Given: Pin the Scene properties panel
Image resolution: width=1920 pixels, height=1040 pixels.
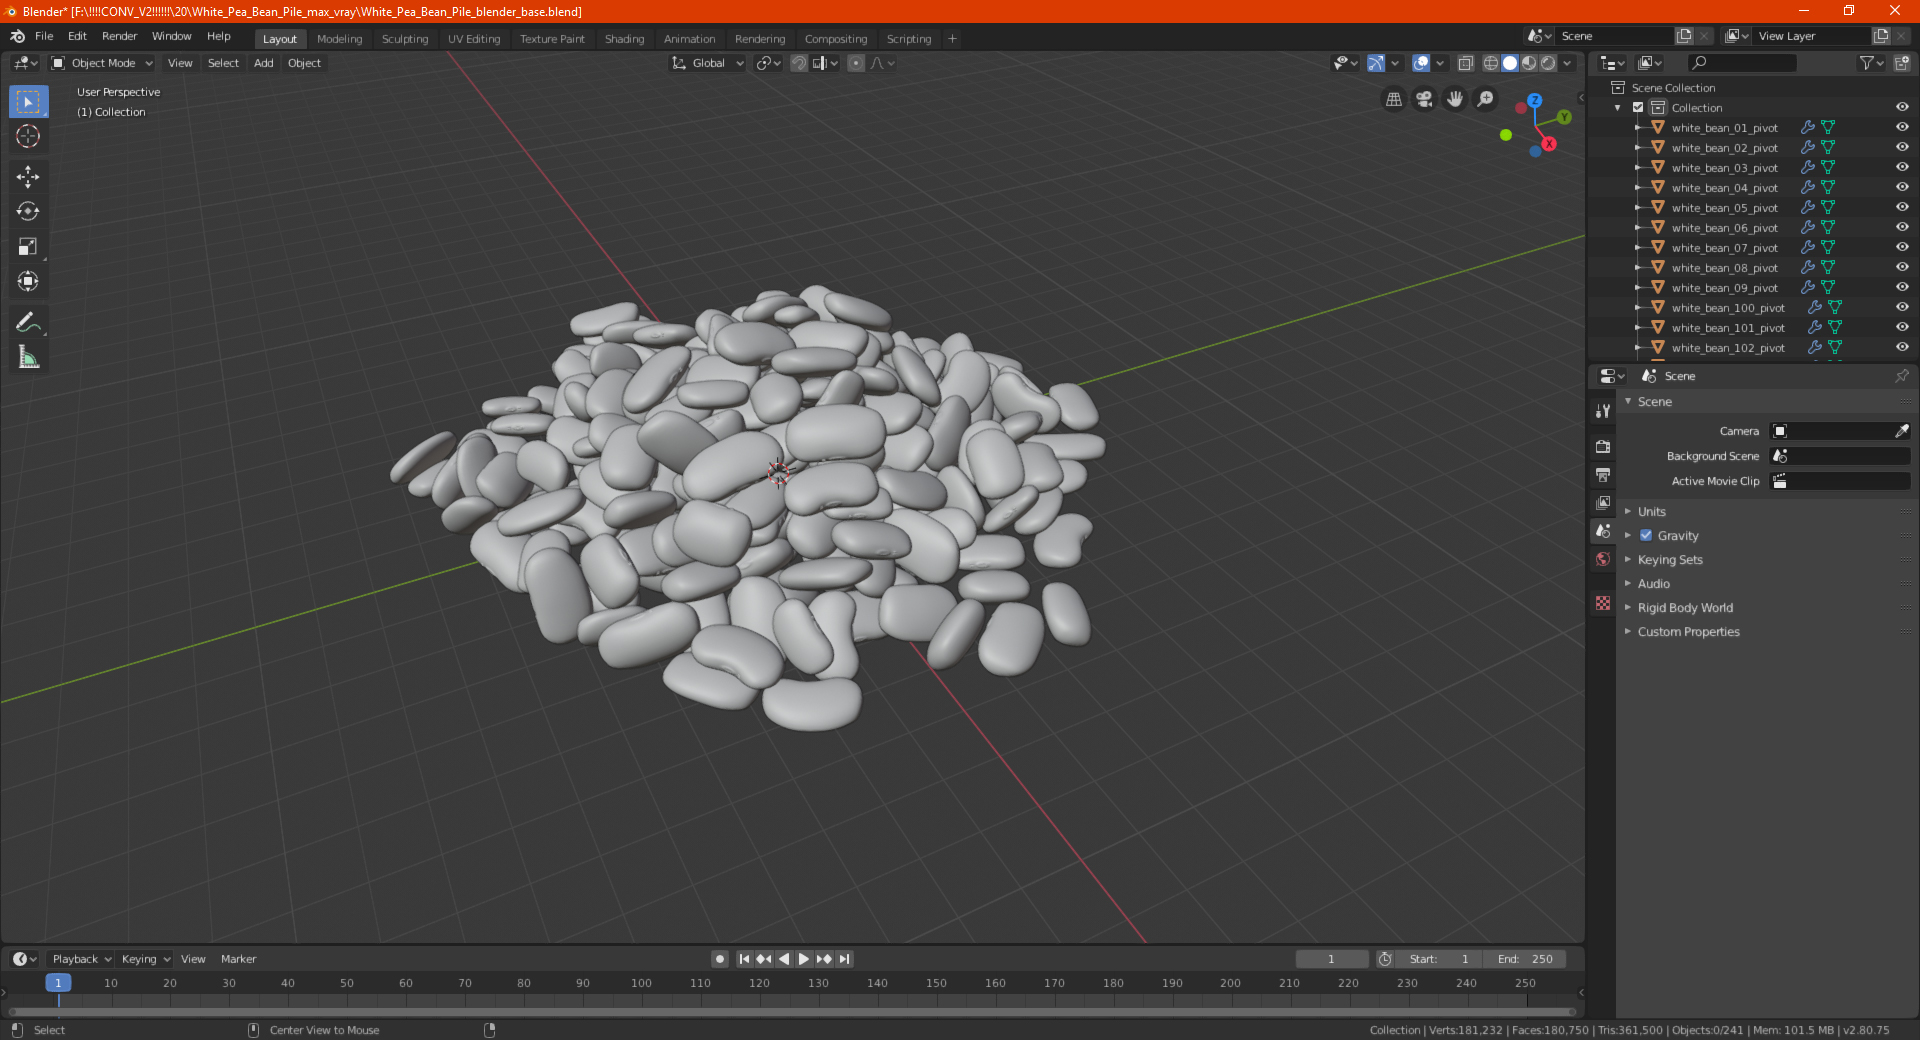Looking at the screenshot, I should point(1901,376).
